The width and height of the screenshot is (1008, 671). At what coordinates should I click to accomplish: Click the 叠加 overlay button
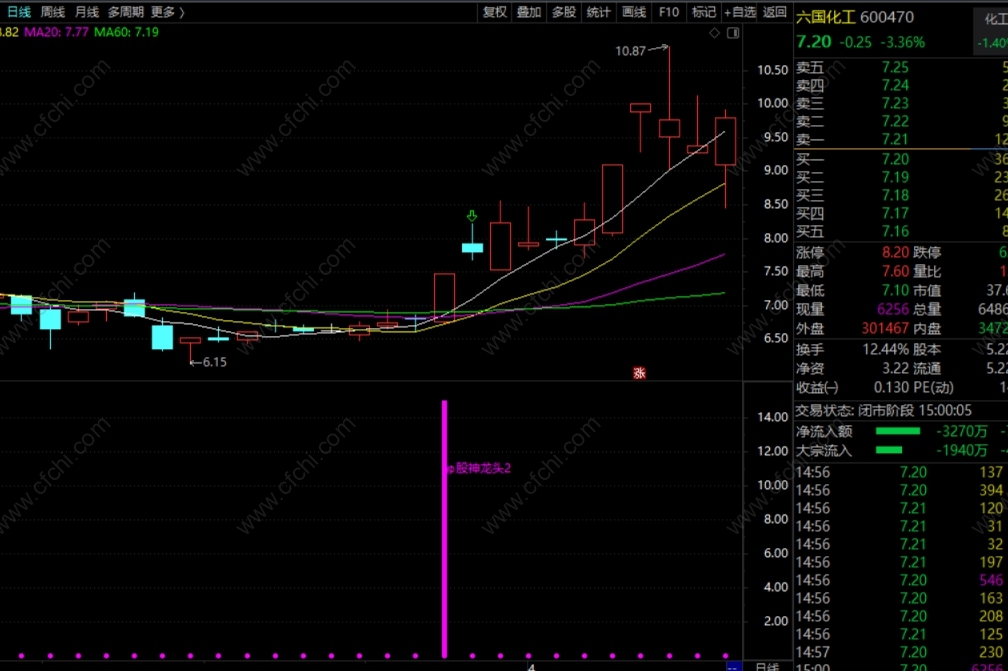tap(529, 12)
